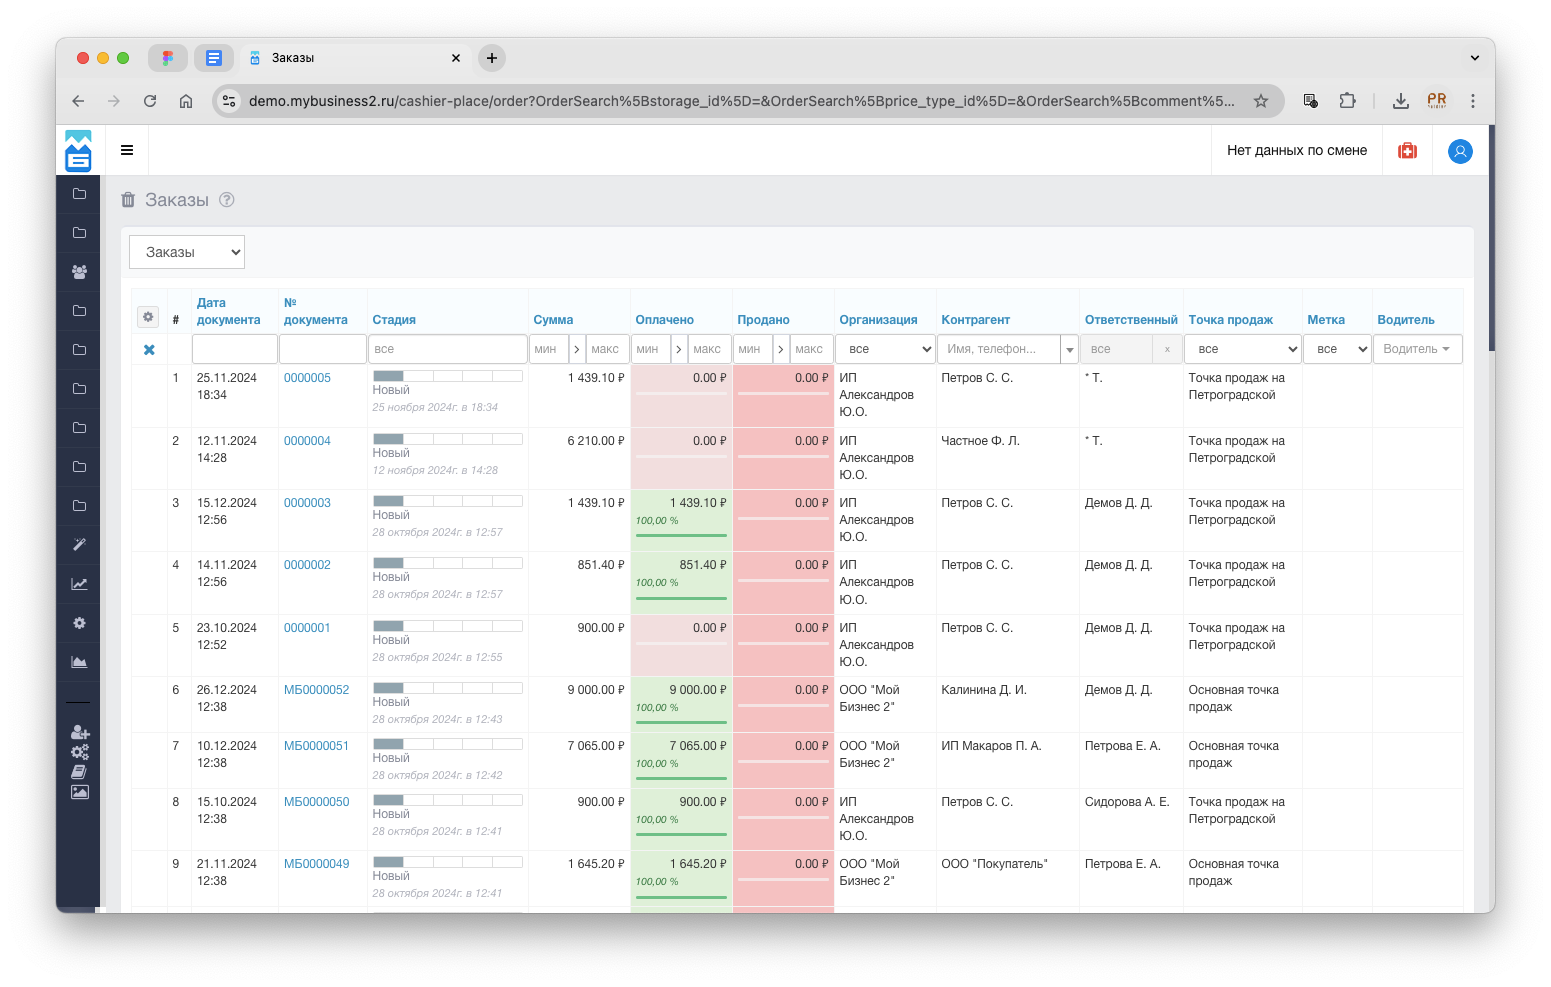Click stage progress bar of order 0000005

click(447, 376)
